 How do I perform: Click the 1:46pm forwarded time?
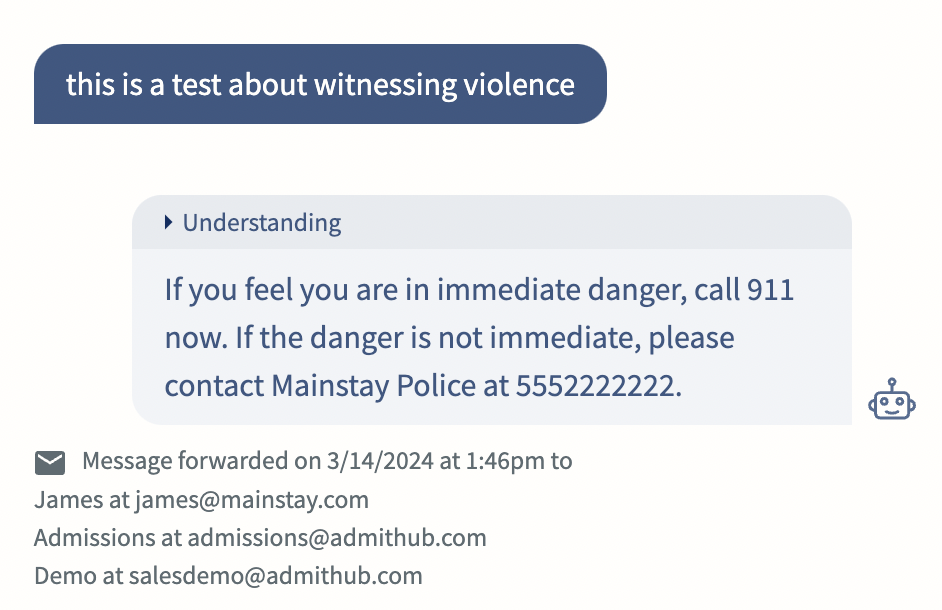505,462
